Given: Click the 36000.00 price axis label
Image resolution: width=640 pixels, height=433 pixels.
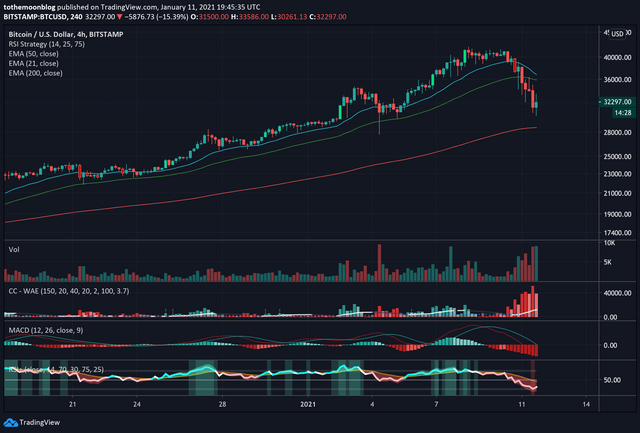Looking at the screenshot, I should pyautogui.click(x=617, y=80).
